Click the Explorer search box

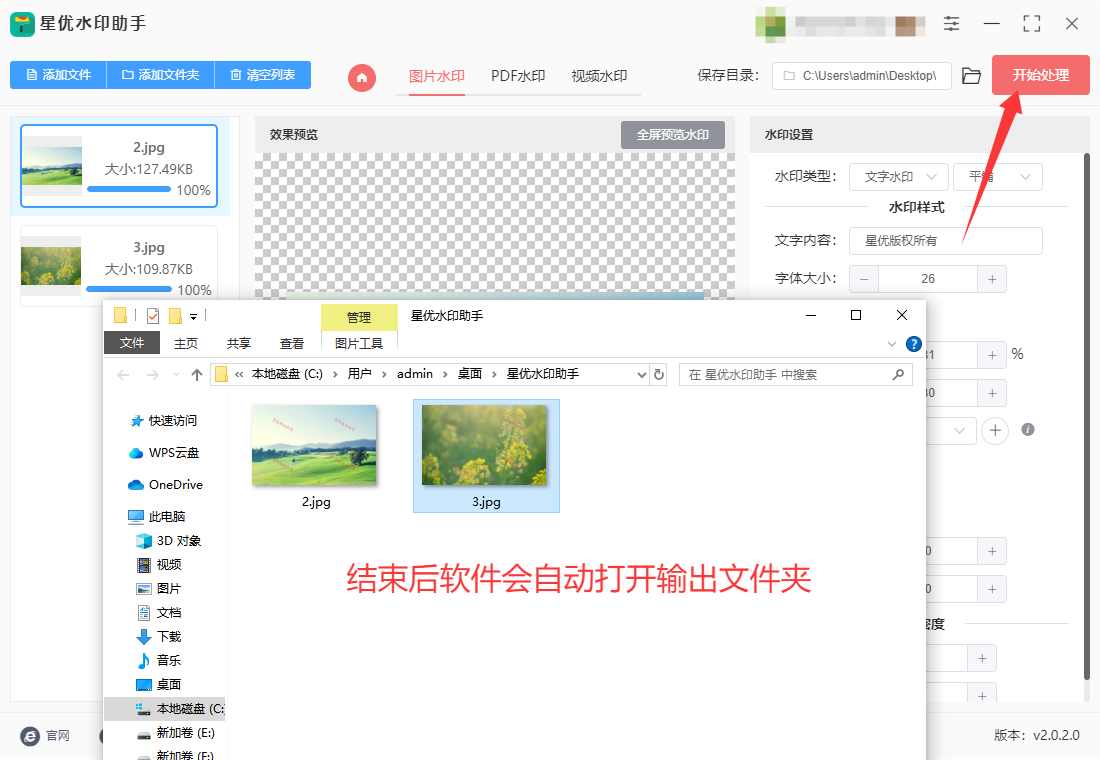pyautogui.click(x=796, y=375)
